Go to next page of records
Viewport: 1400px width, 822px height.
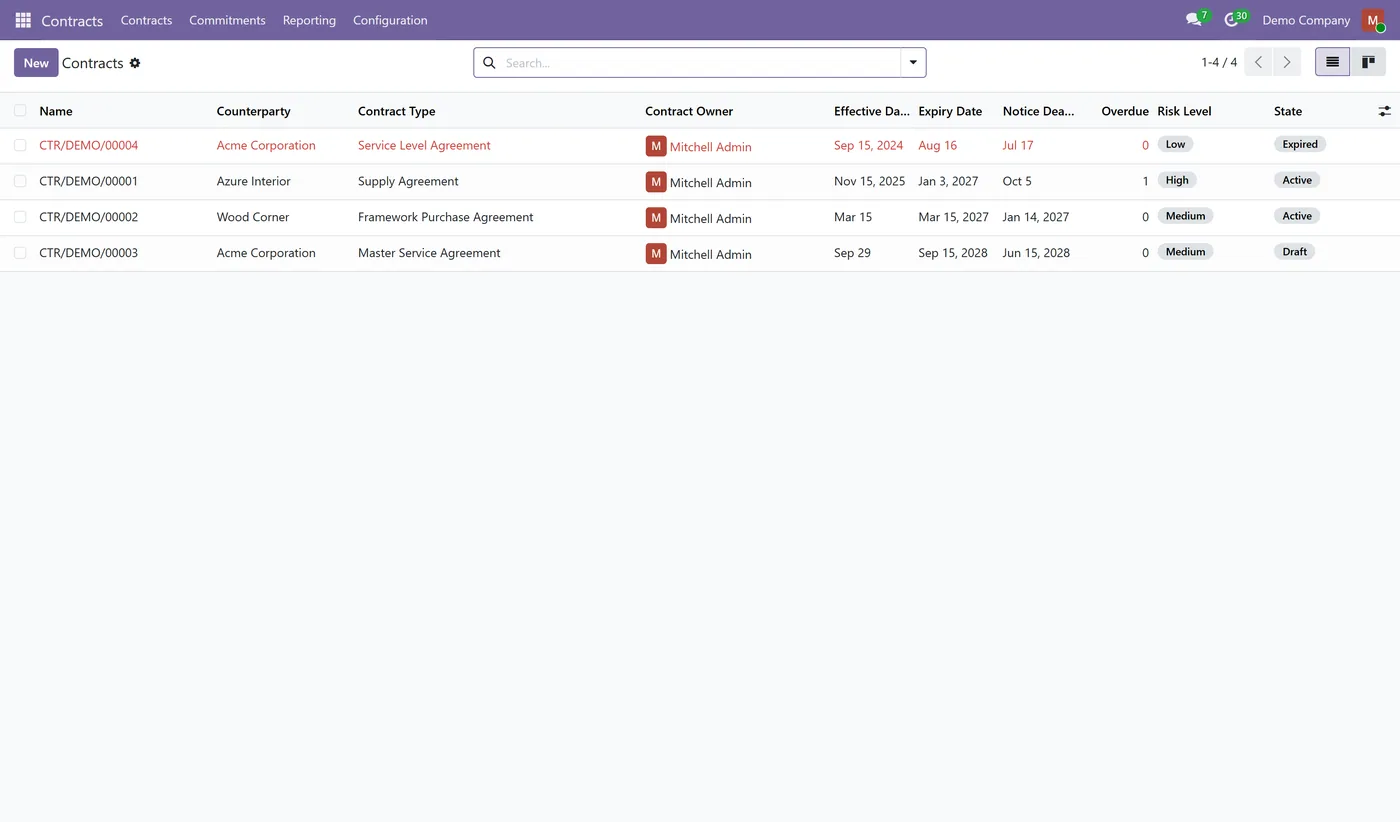(x=1287, y=62)
